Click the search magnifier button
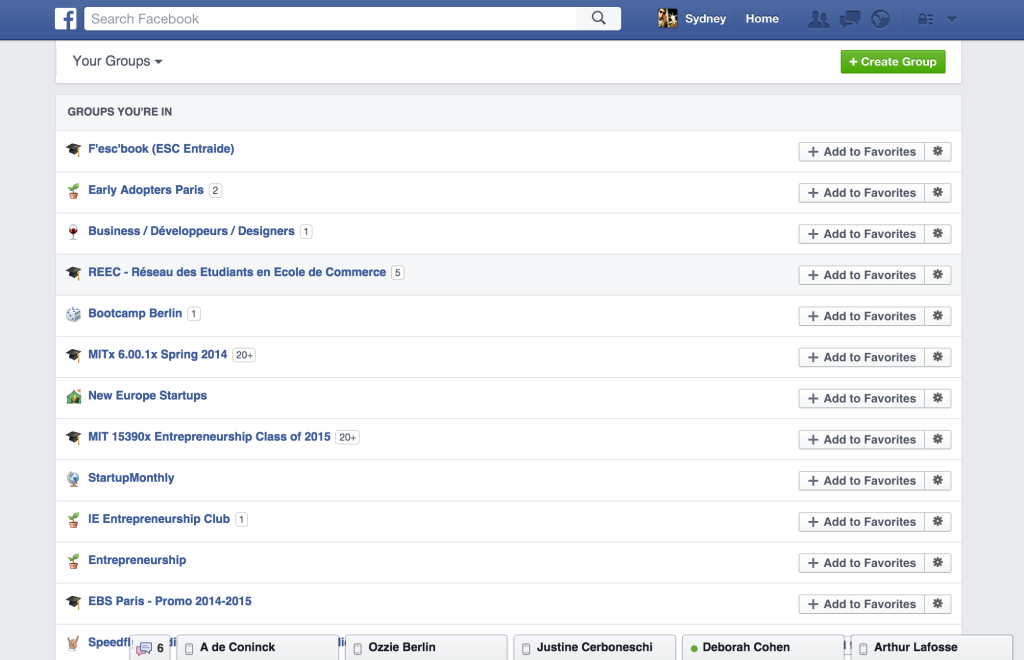Image resolution: width=1024 pixels, height=660 pixels. (x=598, y=18)
